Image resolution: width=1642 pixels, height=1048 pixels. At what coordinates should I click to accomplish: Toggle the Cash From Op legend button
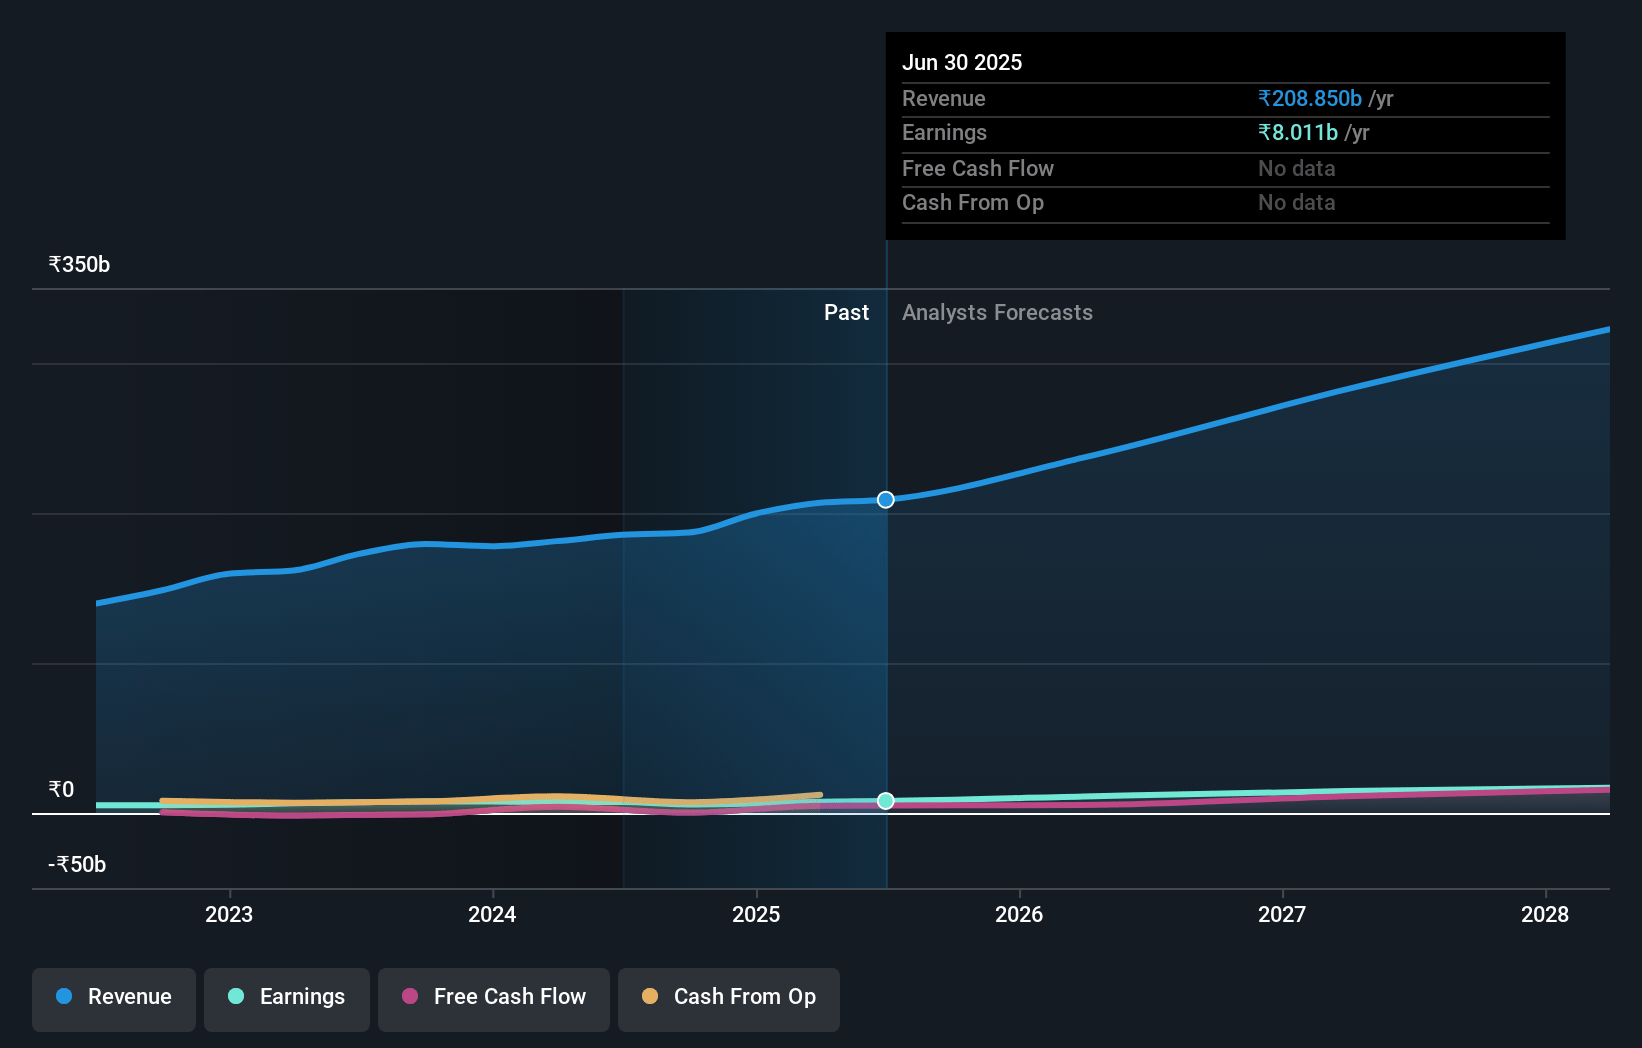point(729,999)
